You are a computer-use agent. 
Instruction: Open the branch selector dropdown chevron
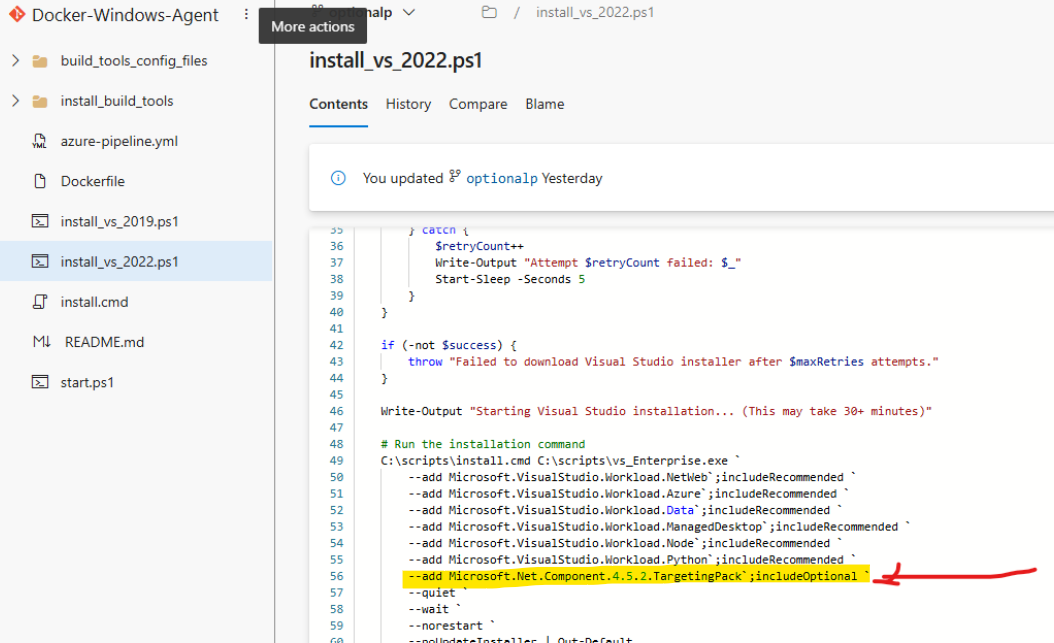click(409, 12)
